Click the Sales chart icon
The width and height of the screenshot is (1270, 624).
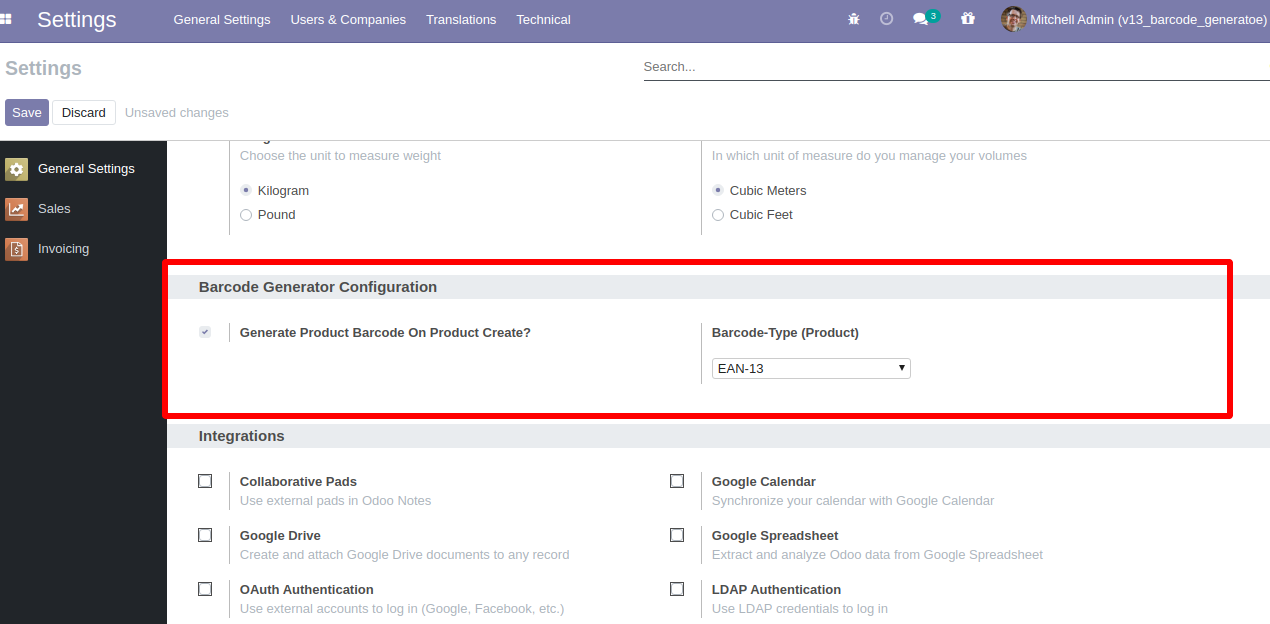point(16,209)
